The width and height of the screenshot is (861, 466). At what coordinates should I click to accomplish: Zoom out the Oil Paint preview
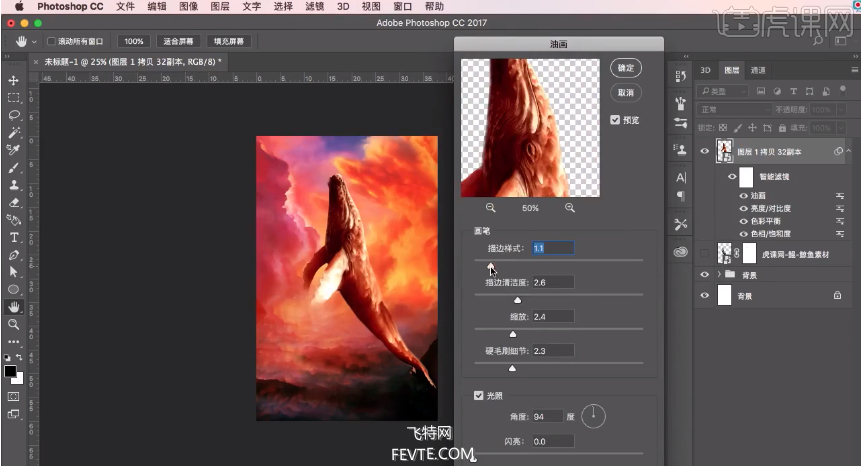pyautogui.click(x=490, y=207)
